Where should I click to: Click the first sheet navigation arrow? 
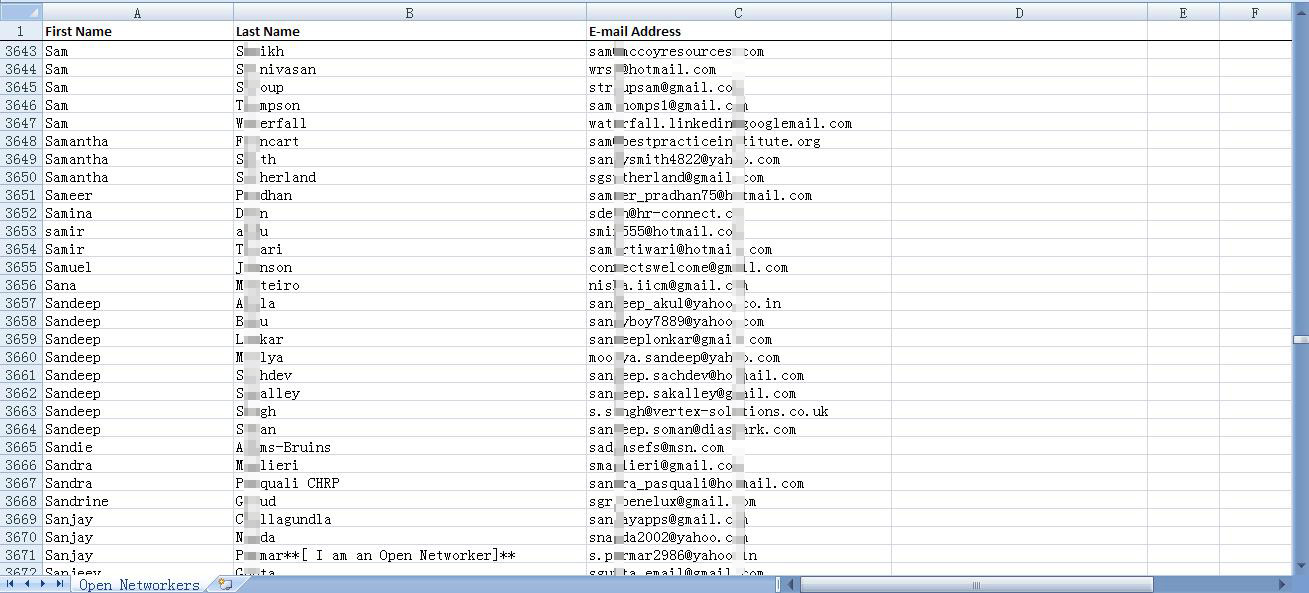[x=10, y=584]
